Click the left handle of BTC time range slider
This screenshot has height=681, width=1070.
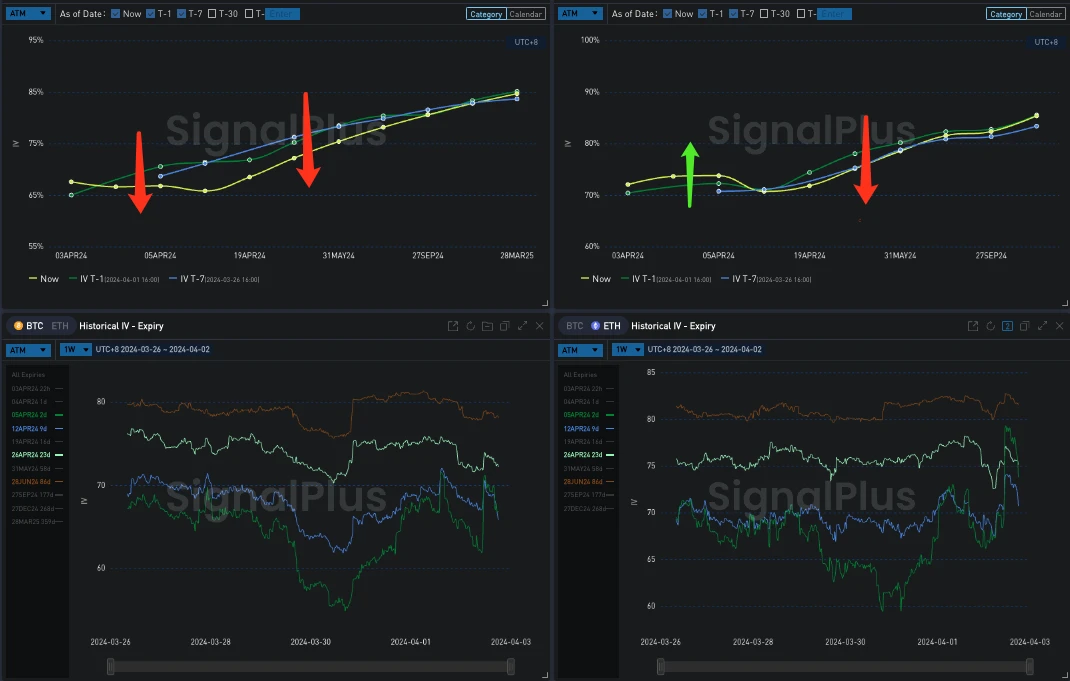[x=111, y=666]
